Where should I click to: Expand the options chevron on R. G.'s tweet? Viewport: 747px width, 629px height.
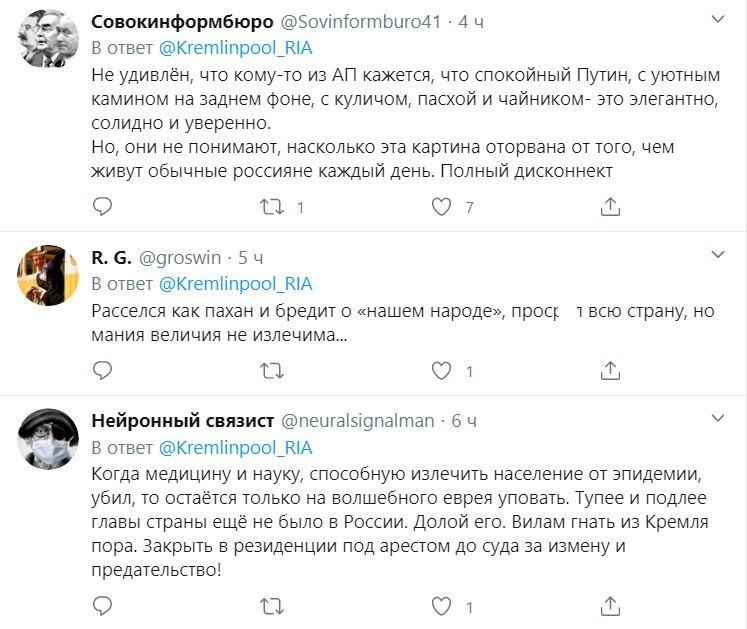pyautogui.click(x=717, y=255)
